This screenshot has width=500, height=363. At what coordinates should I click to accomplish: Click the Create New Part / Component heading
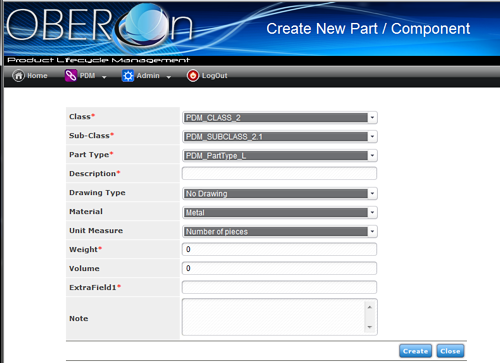point(368,29)
